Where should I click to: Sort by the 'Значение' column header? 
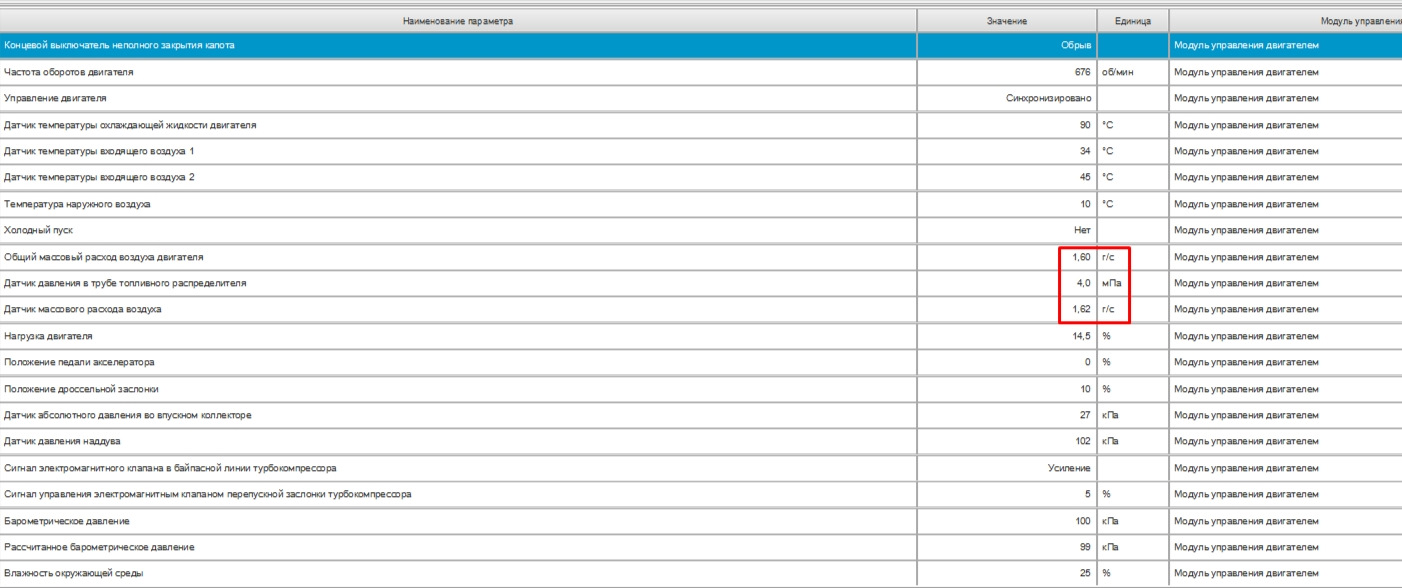(x=1007, y=21)
